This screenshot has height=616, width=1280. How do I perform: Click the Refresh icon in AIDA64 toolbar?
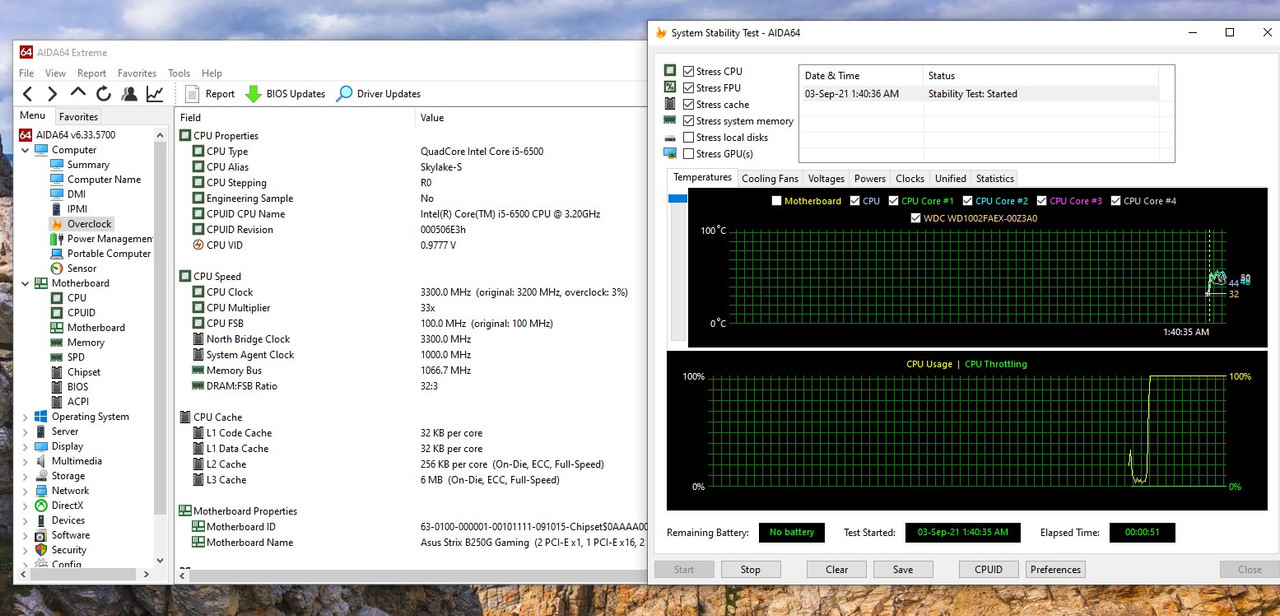104,94
